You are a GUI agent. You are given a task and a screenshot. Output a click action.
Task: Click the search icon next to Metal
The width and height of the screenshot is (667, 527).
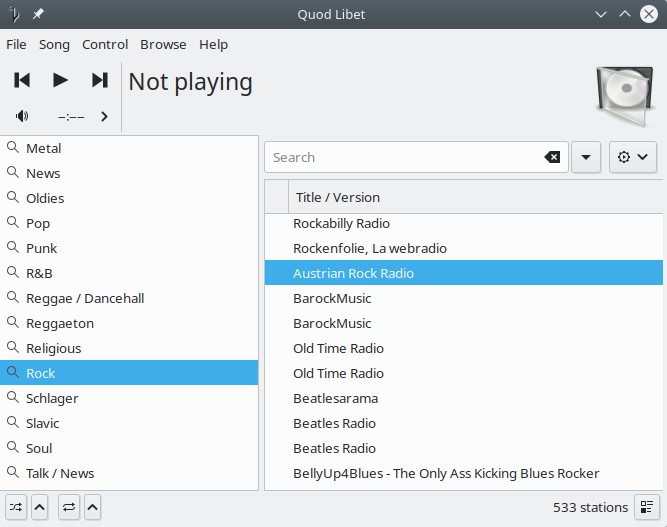pyautogui.click(x=13, y=148)
